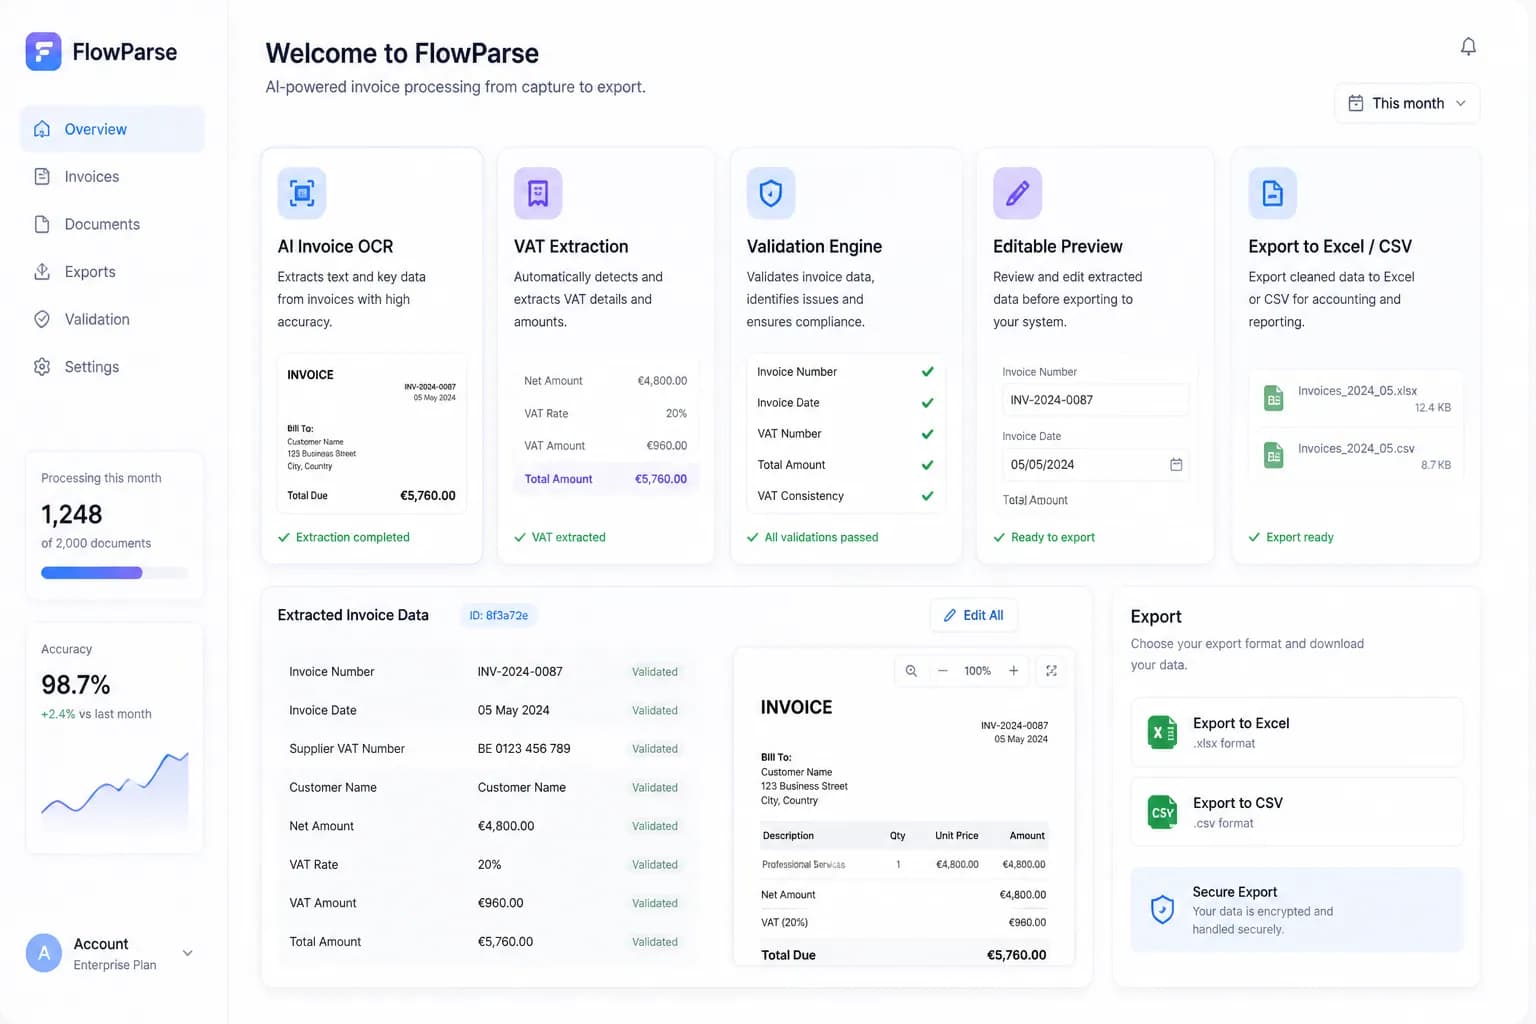This screenshot has width=1536, height=1024.
Task: Click the Overview home icon in sidebar
Action: pos(42,129)
